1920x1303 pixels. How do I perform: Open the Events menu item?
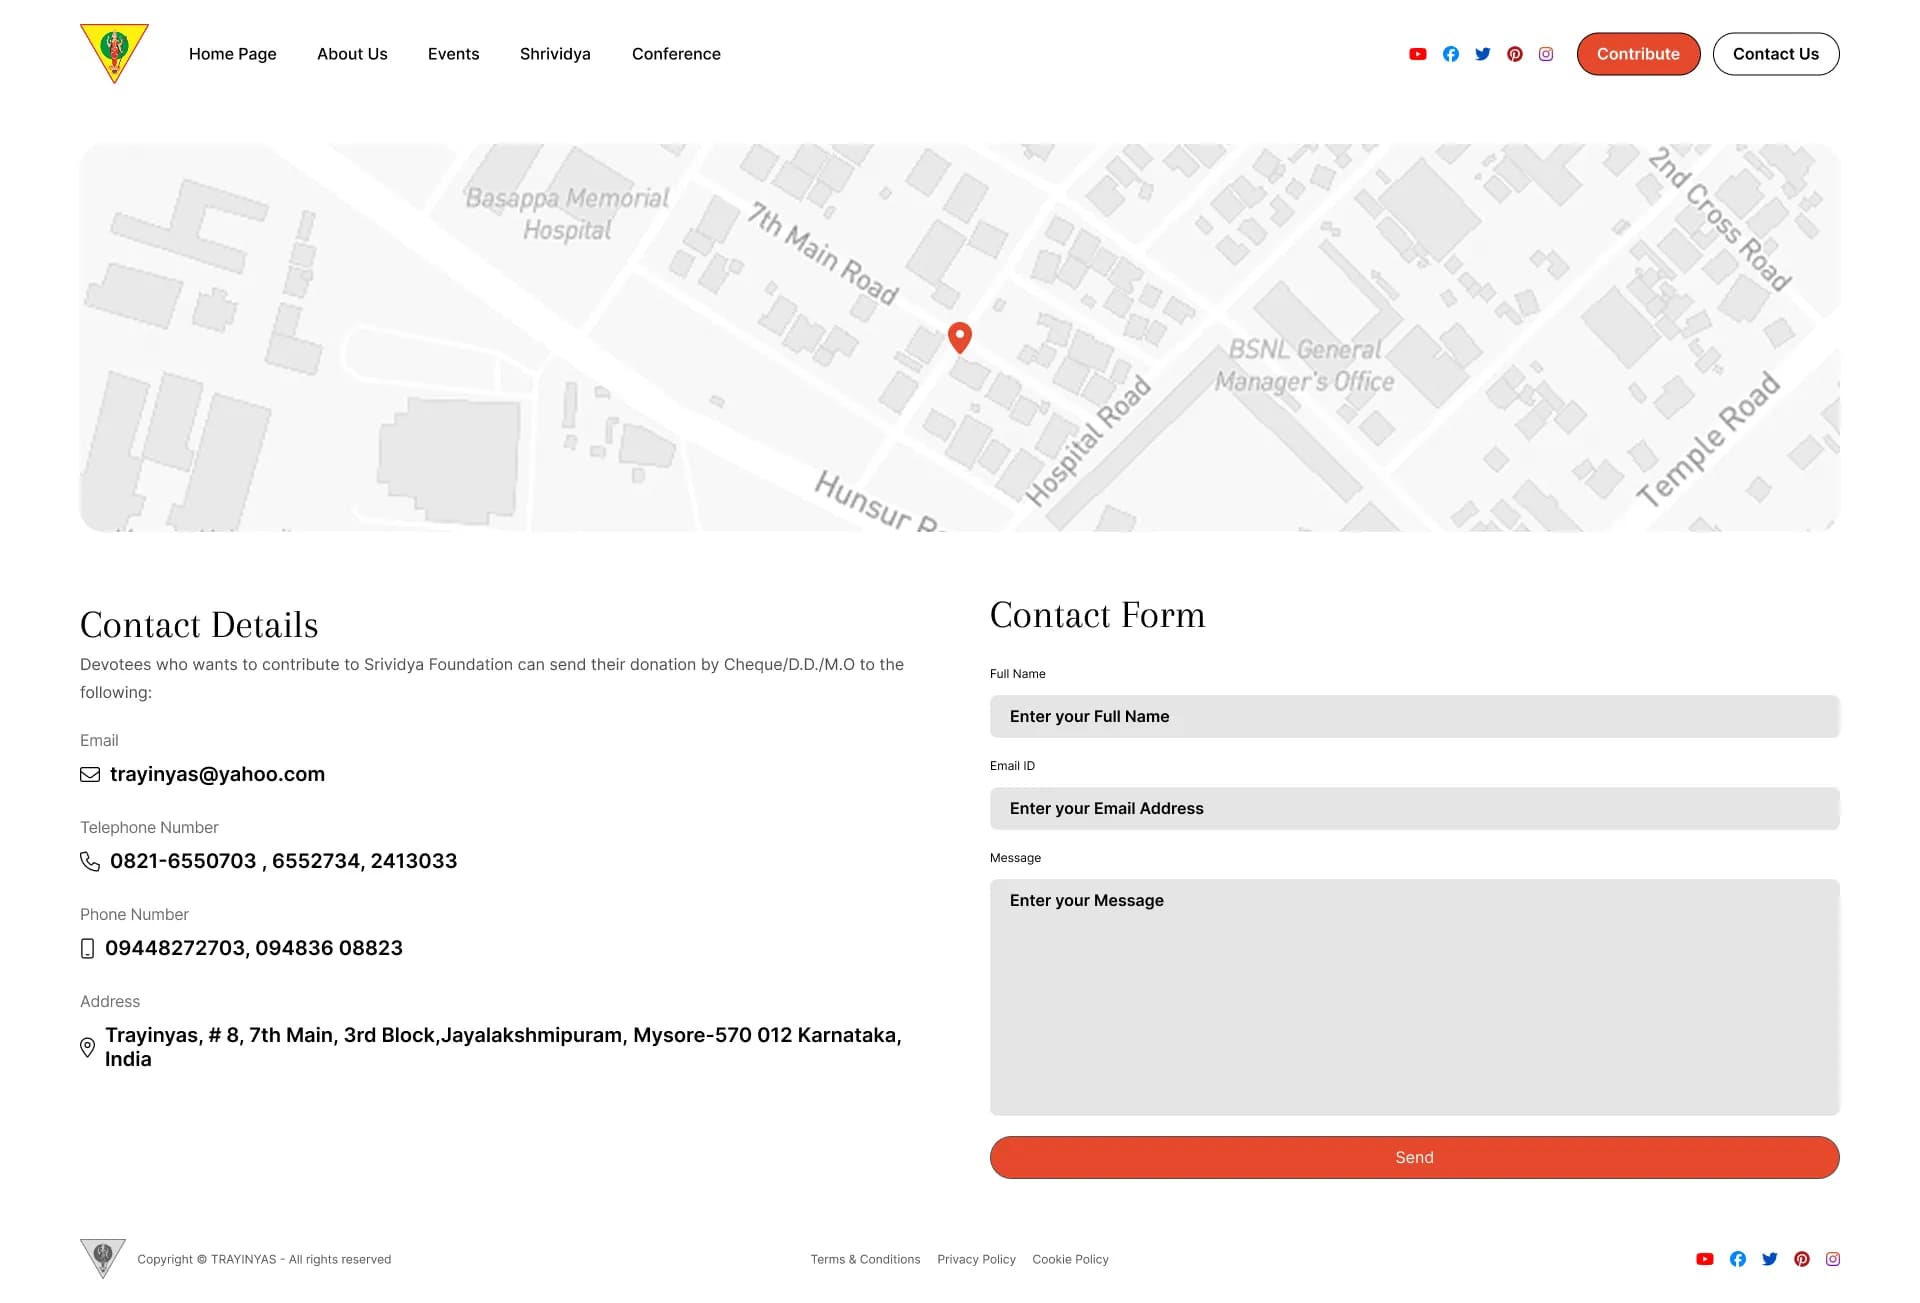[x=454, y=54]
